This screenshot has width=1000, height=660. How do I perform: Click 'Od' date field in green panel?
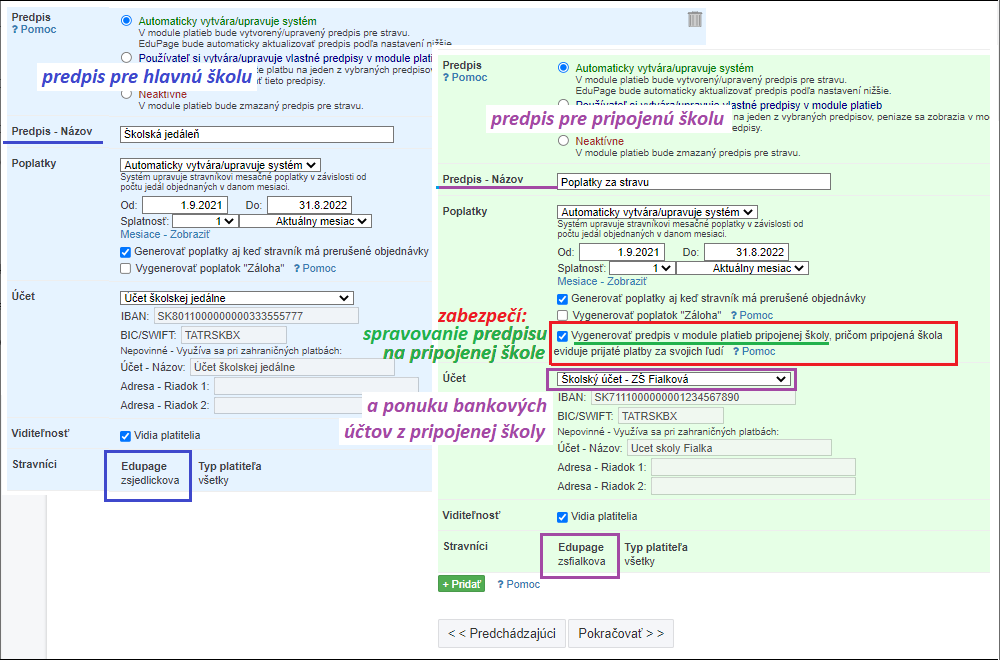point(622,252)
